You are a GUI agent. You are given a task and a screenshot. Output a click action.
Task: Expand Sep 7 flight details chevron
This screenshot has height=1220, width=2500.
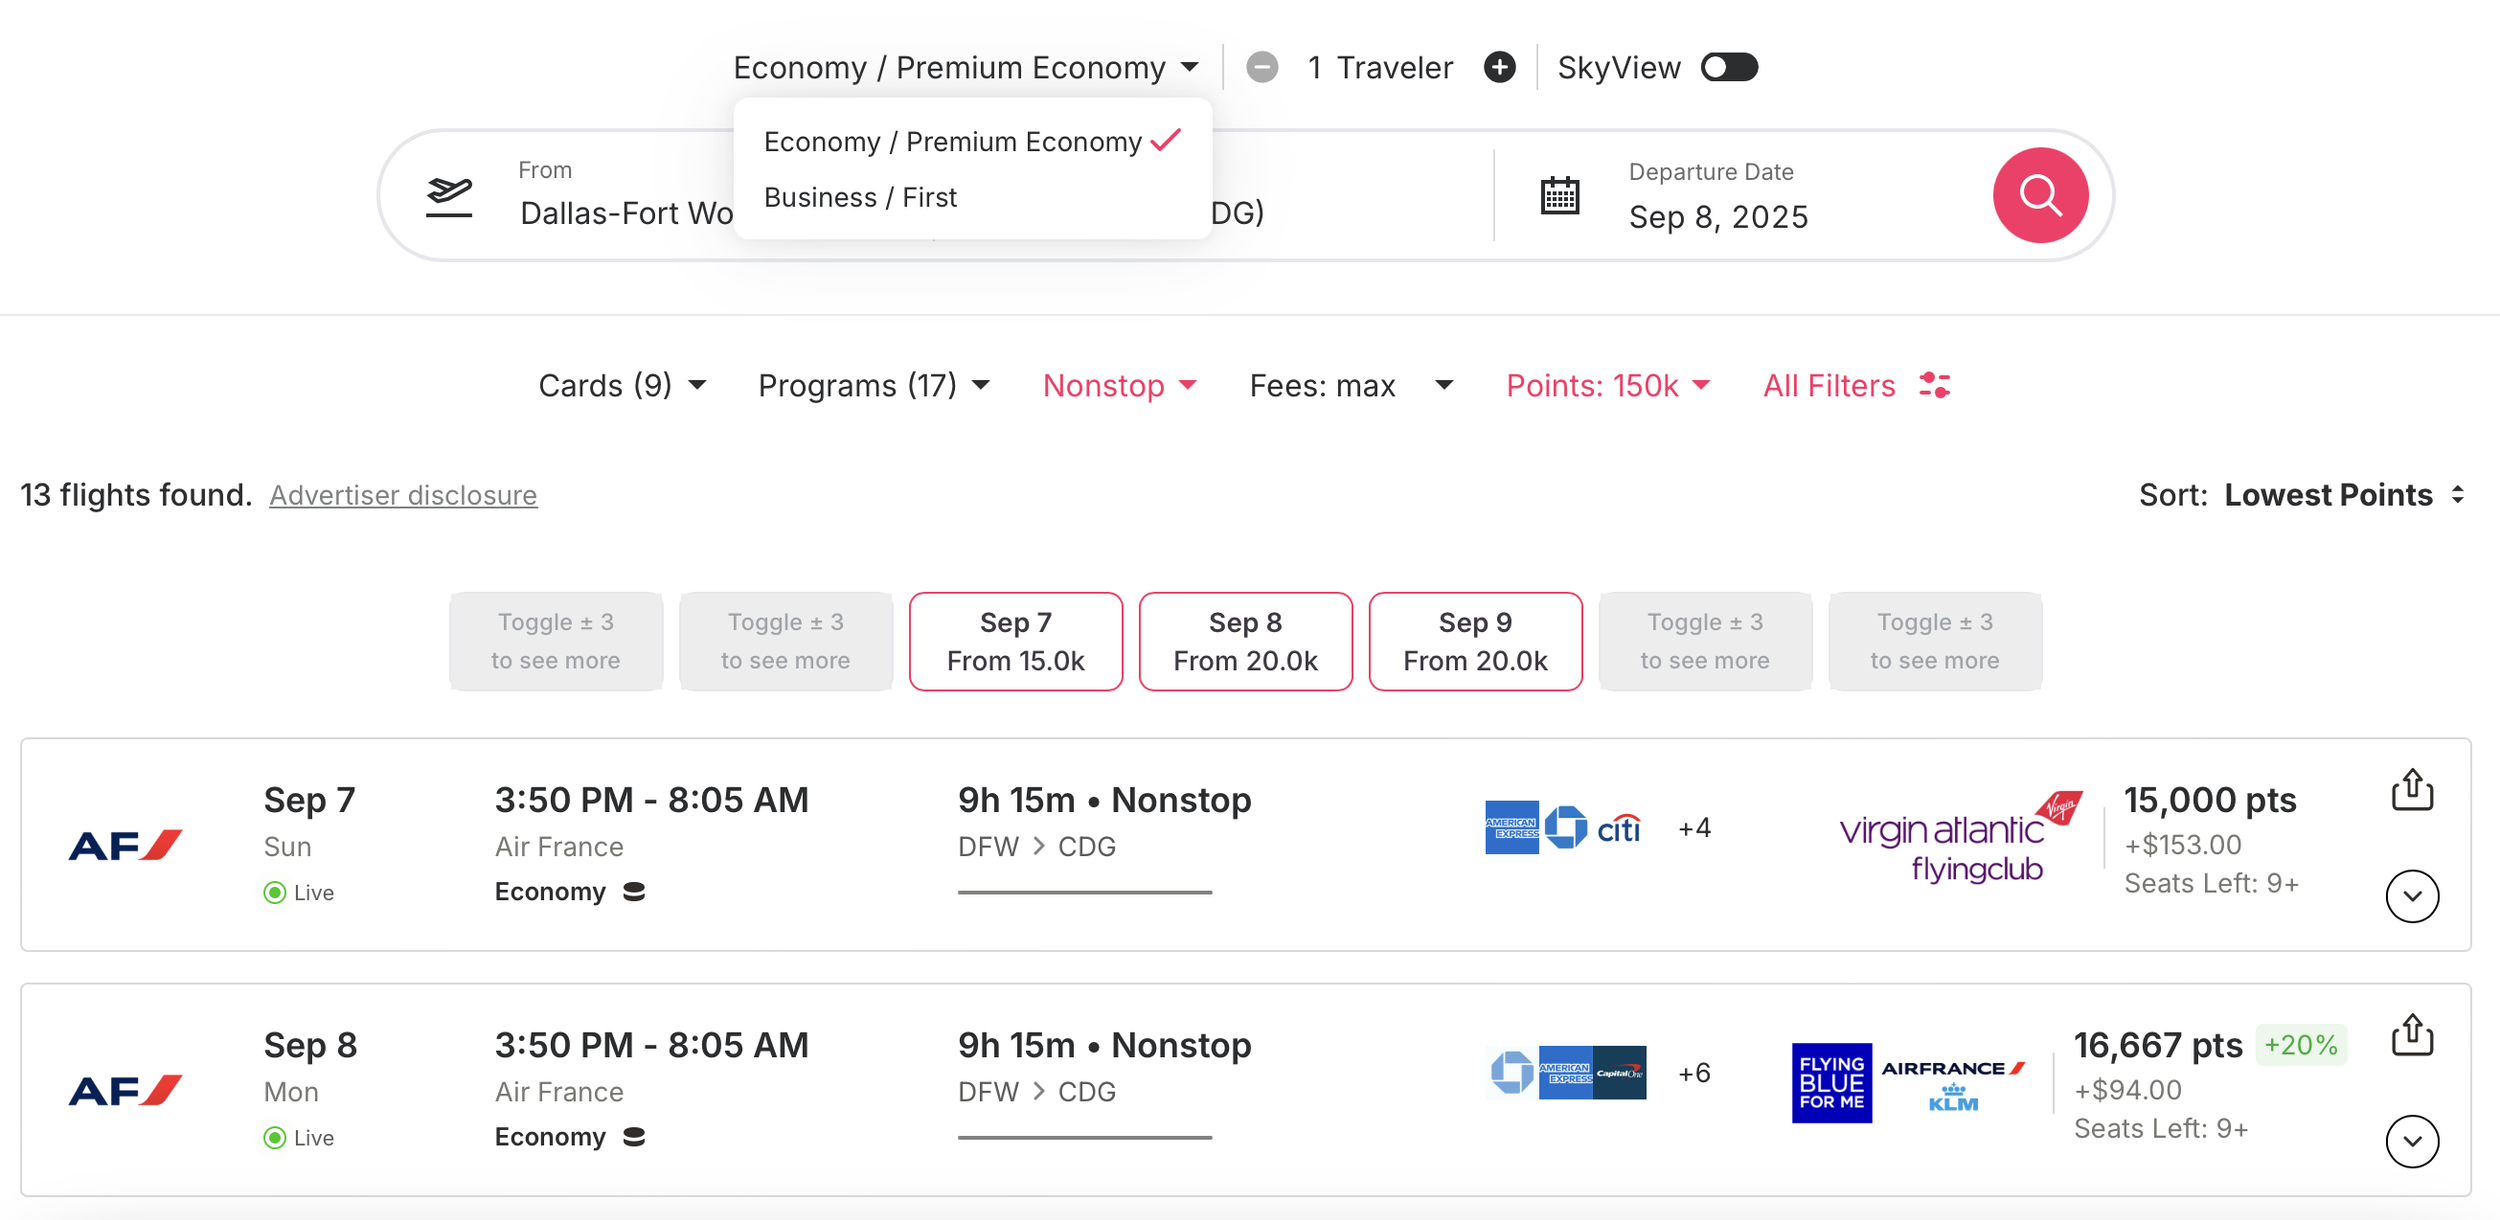pos(2412,896)
